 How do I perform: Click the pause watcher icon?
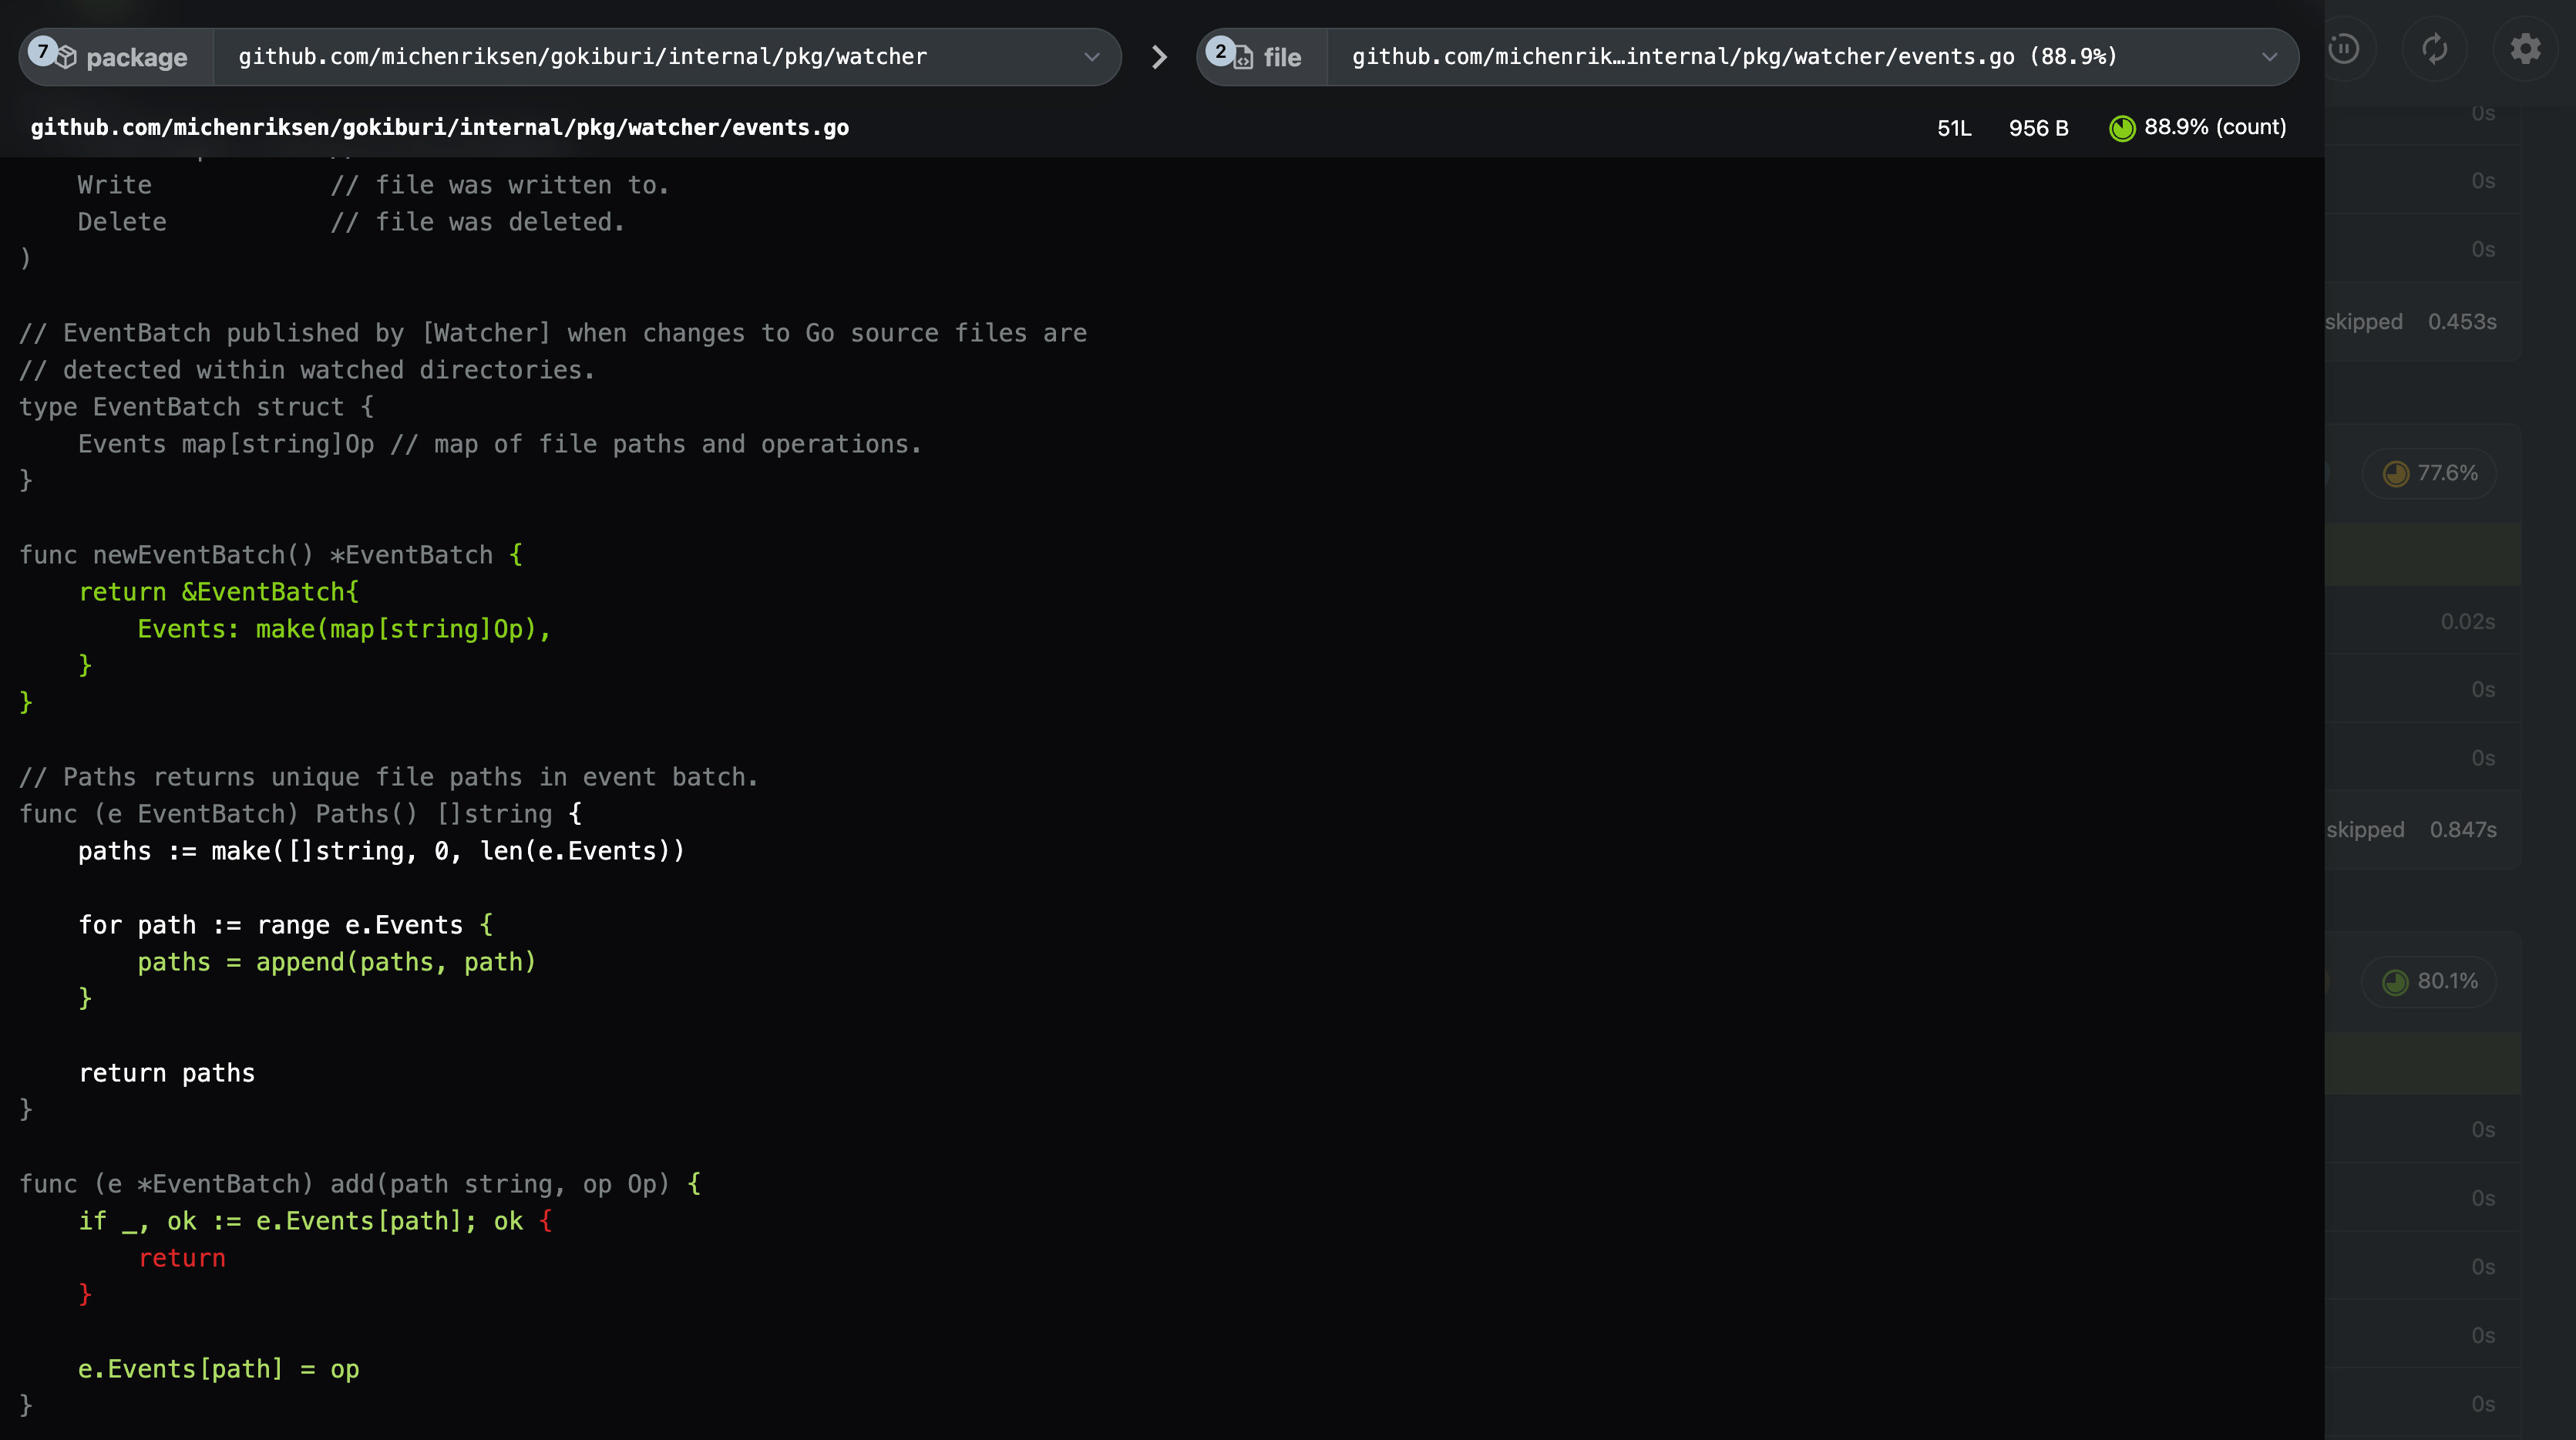pyautogui.click(x=2343, y=49)
